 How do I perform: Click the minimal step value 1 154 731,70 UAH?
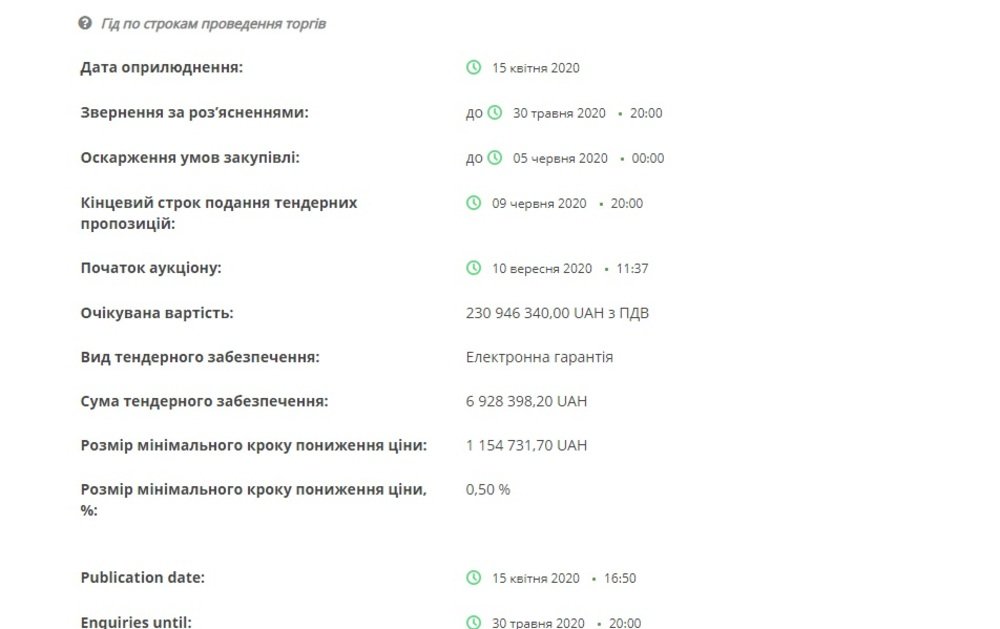click(x=526, y=445)
